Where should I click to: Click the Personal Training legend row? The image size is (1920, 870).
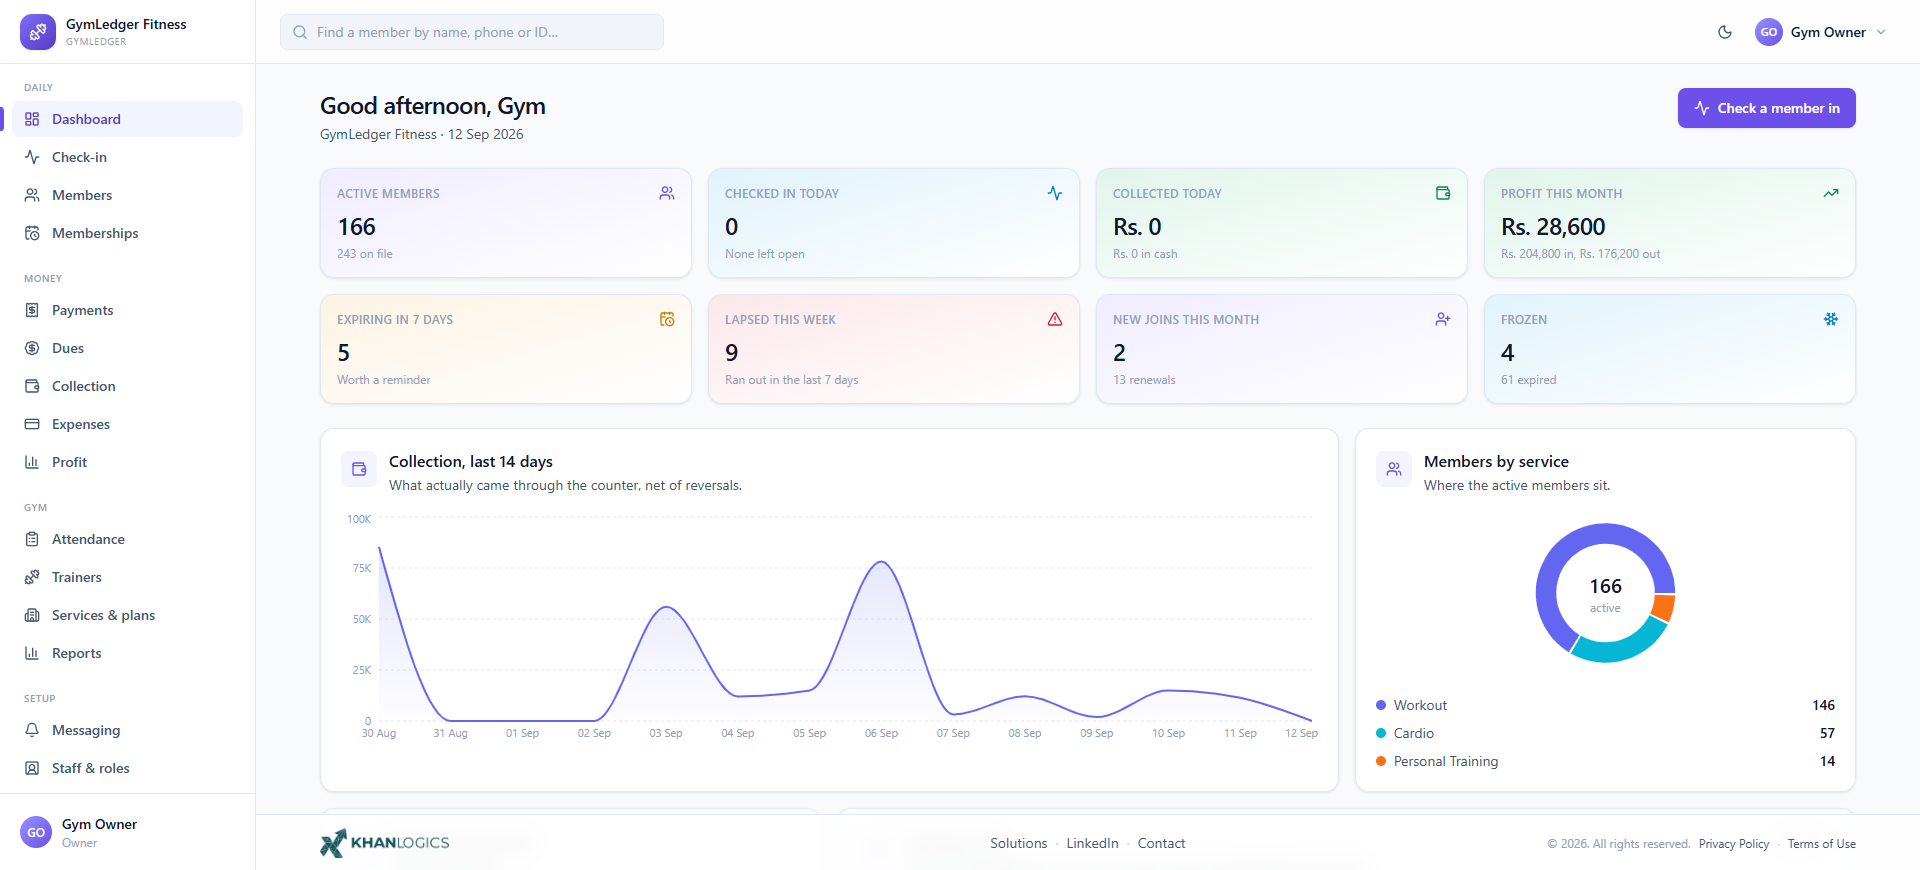(1605, 761)
